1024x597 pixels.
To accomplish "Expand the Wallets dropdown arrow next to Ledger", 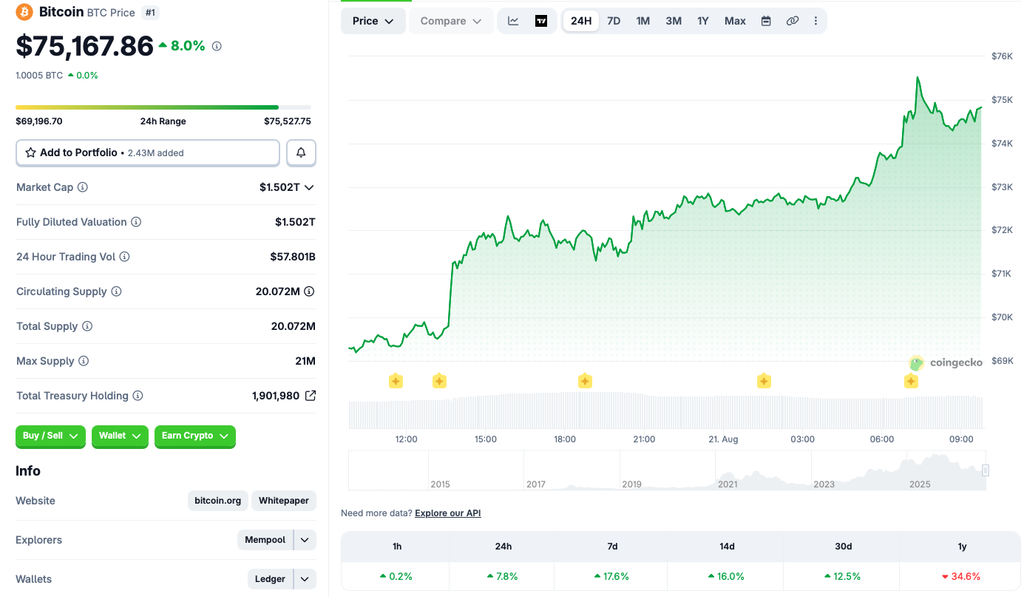I will coord(305,579).
